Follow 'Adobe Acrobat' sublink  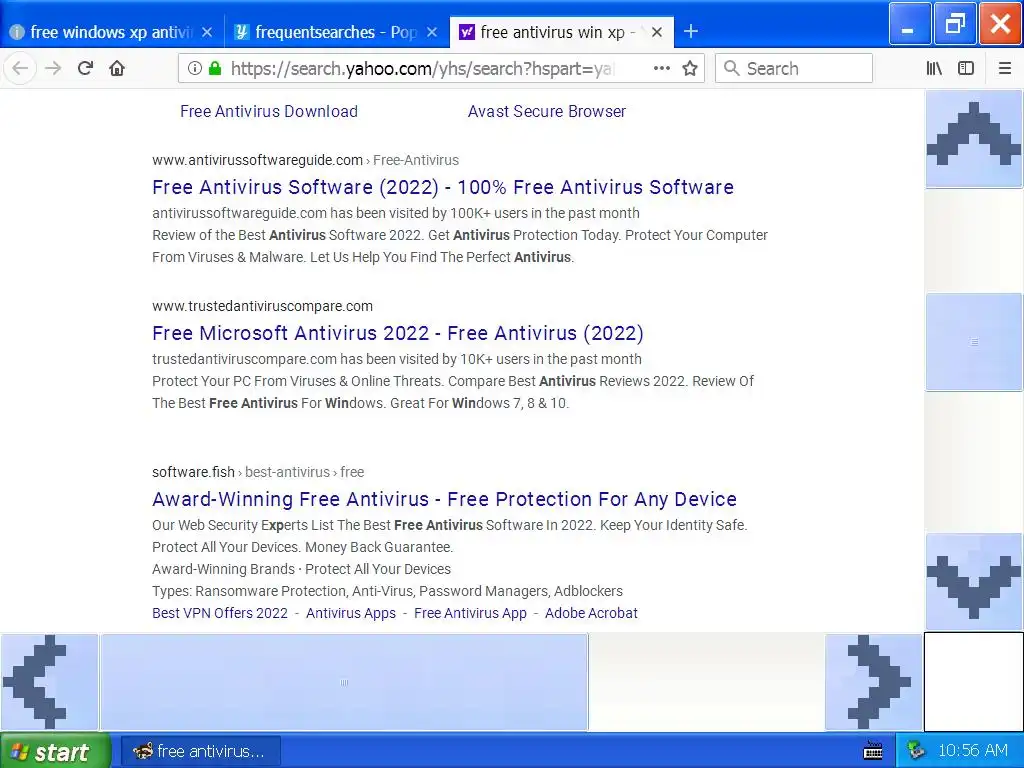591,613
